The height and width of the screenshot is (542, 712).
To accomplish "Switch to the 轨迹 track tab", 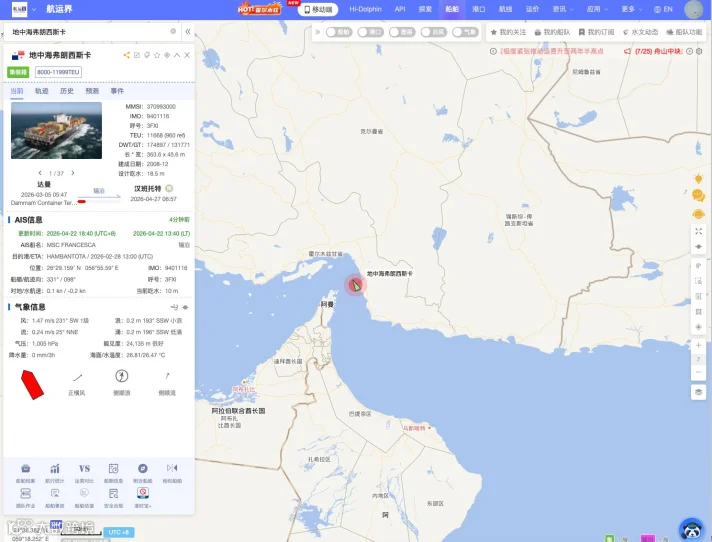I will [x=42, y=91].
